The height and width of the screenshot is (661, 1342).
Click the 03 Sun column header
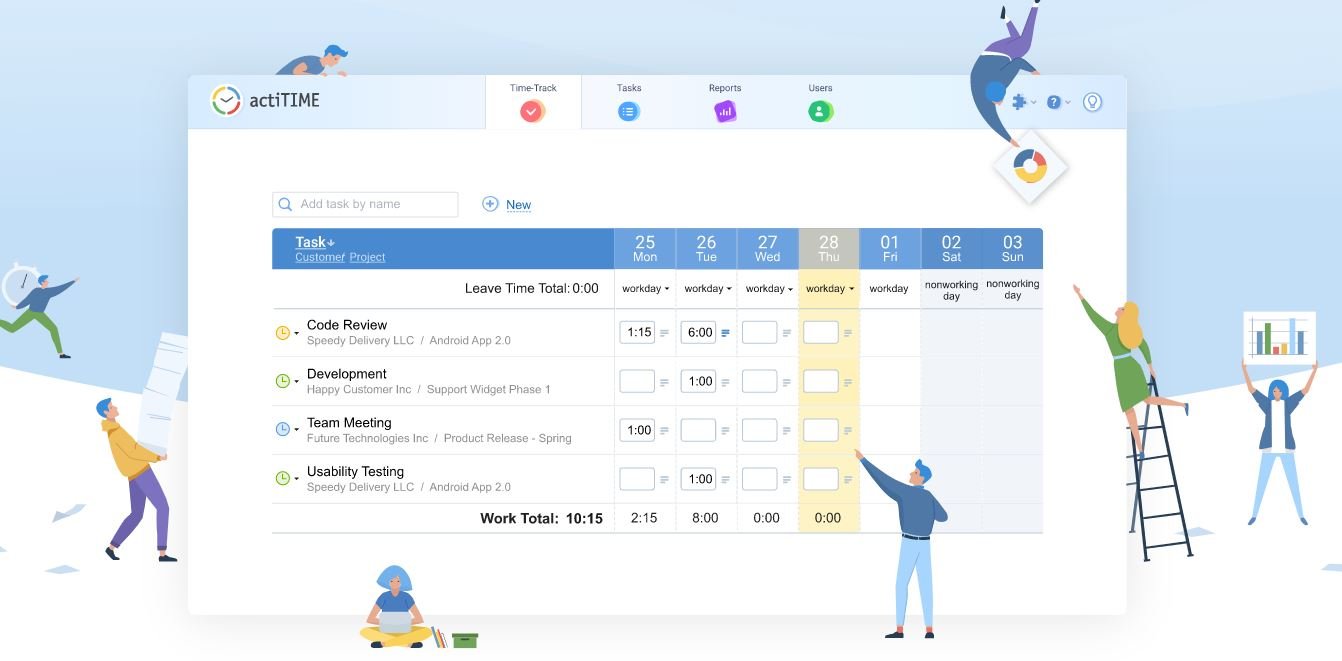click(1012, 249)
